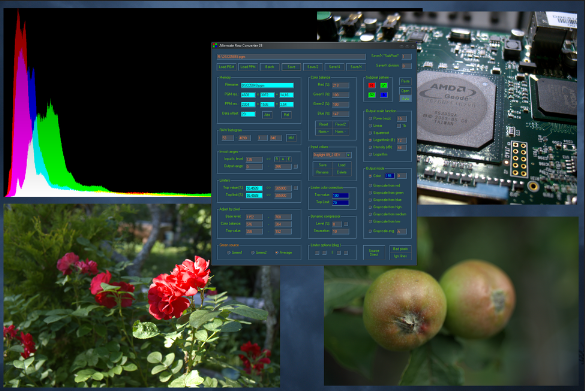The height and width of the screenshot is (391, 585).
Task: Select the Color output mode option
Action: pos(375,176)
